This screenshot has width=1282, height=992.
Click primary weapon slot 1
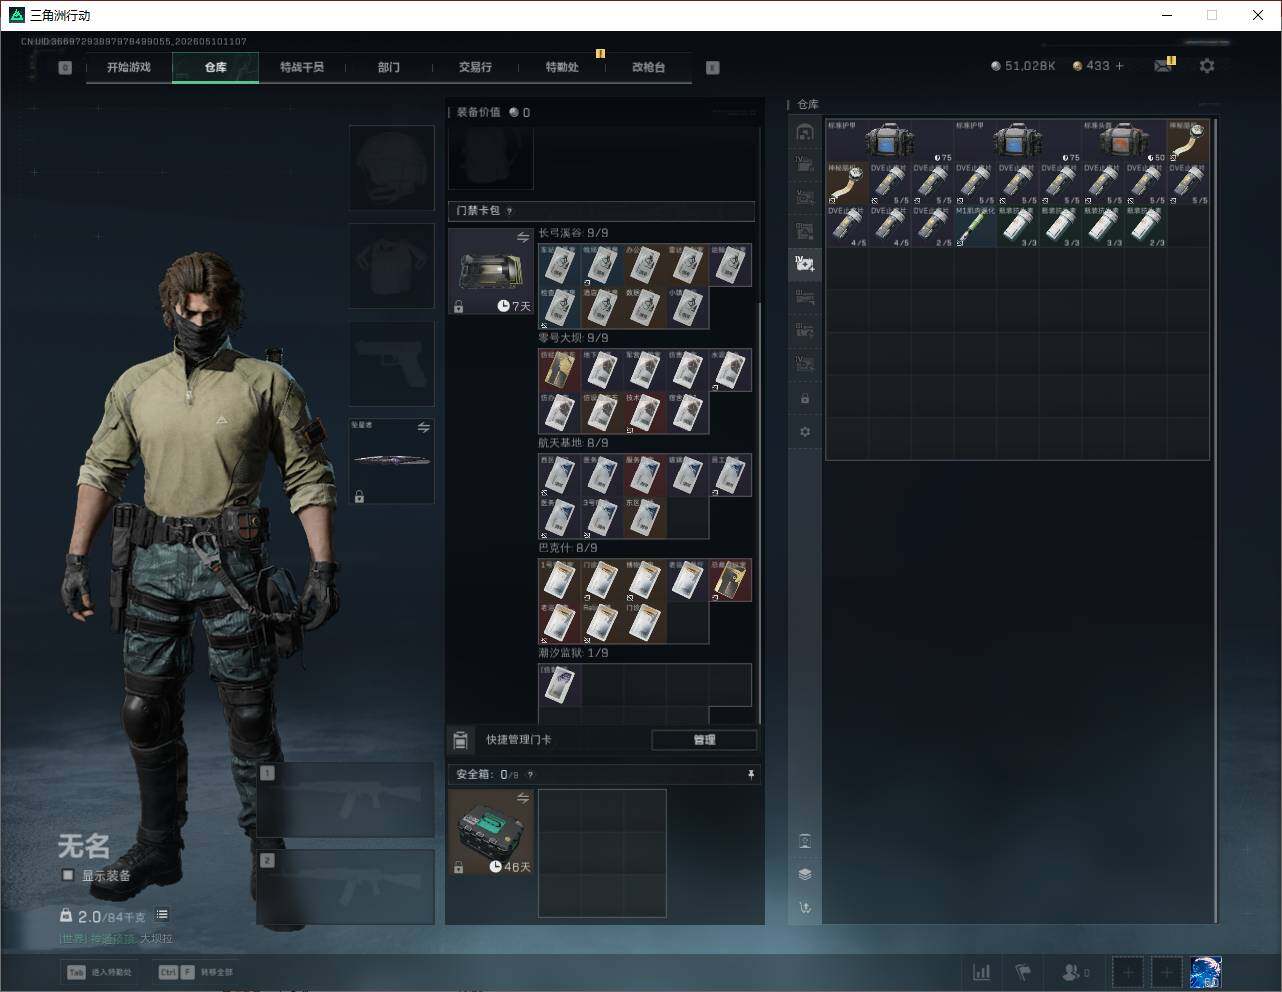point(346,799)
